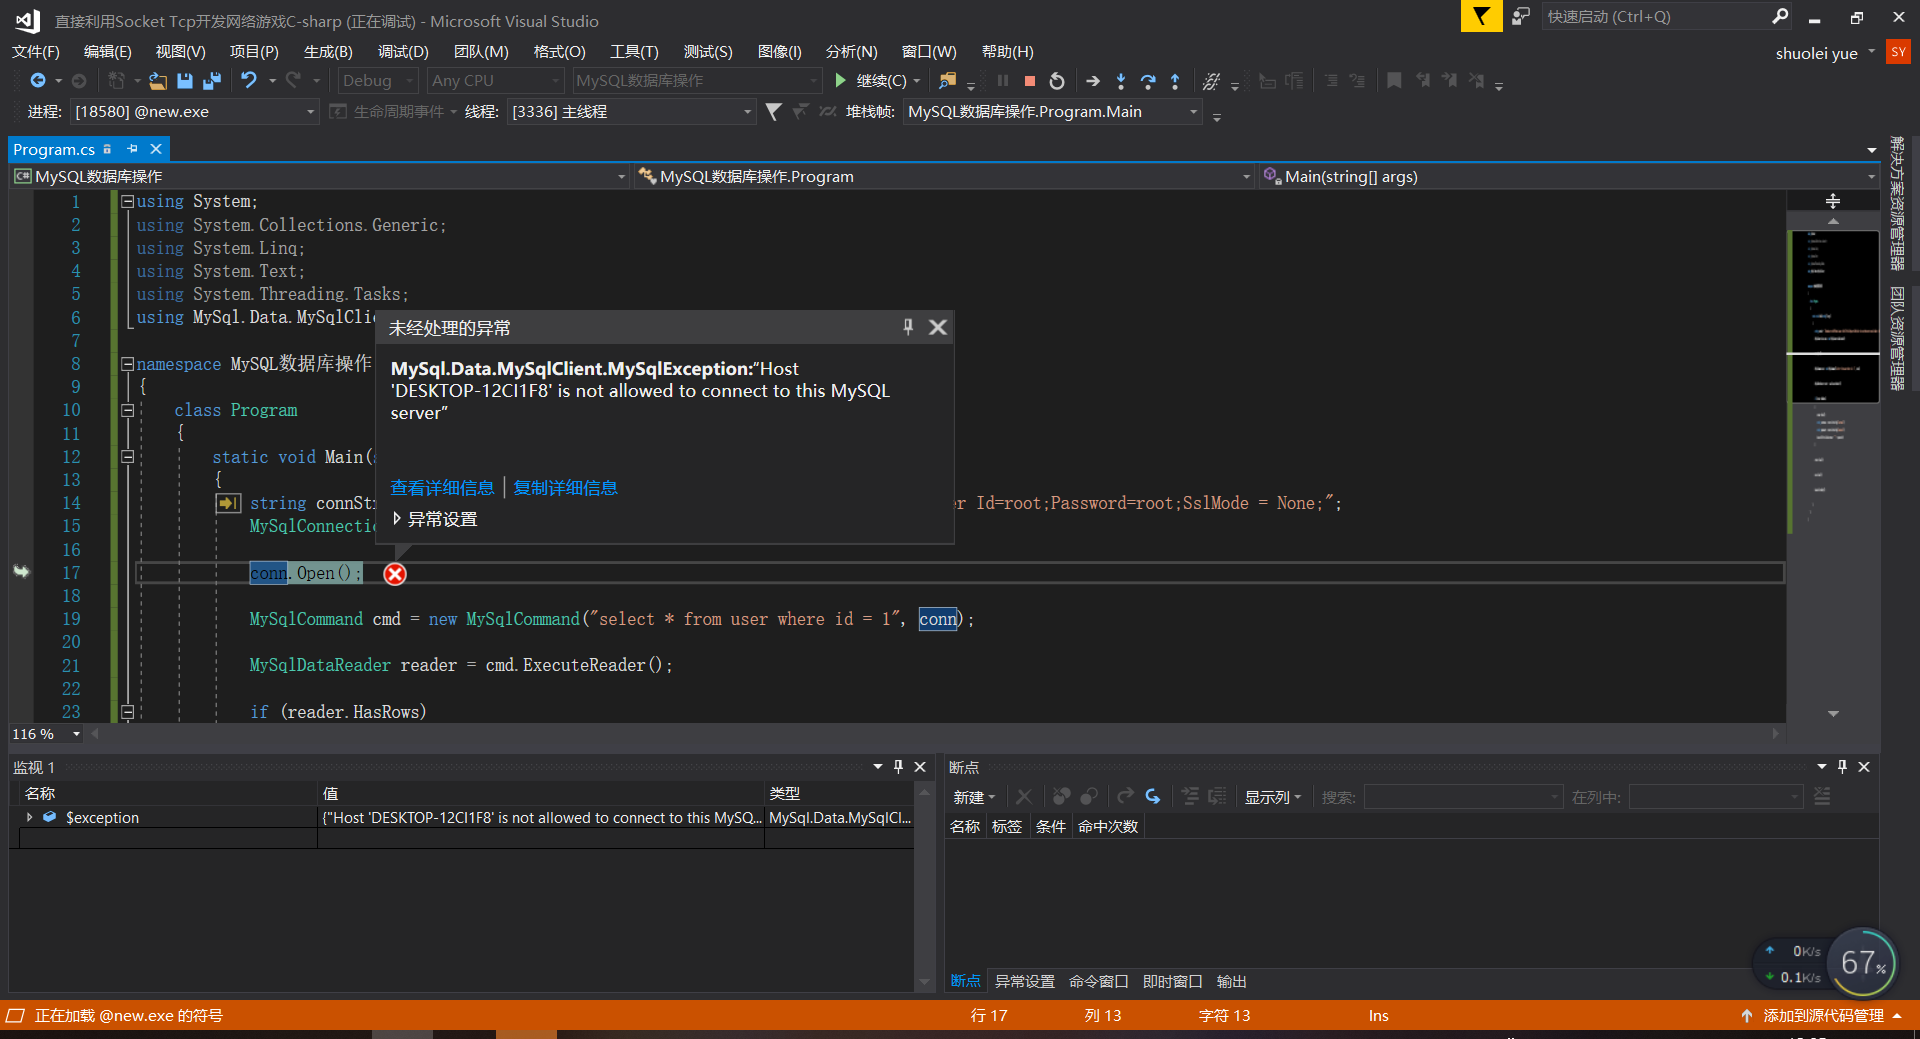Open the 调试(D) menu
The height and width of the screenshot is (1039, 1920).
point(403,52)
